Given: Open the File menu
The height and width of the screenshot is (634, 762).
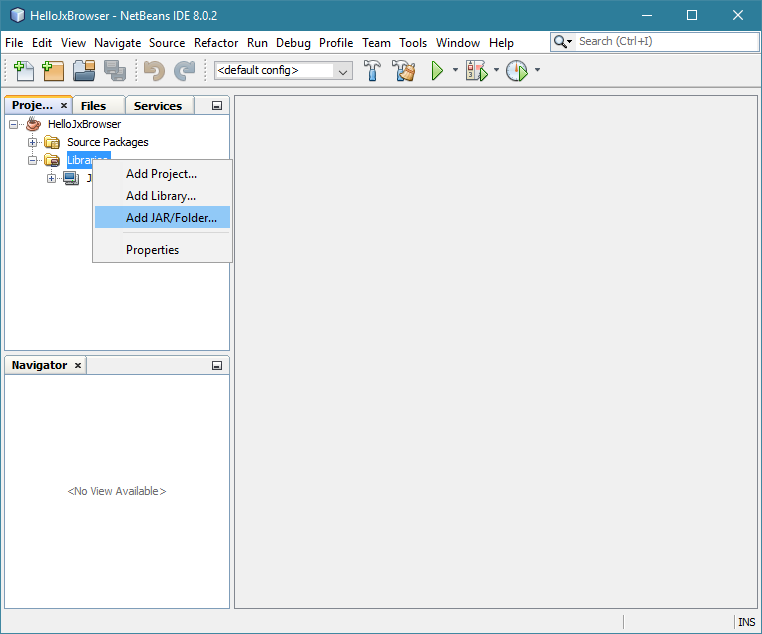Looking at the screenshot, I should coord(14,43).
